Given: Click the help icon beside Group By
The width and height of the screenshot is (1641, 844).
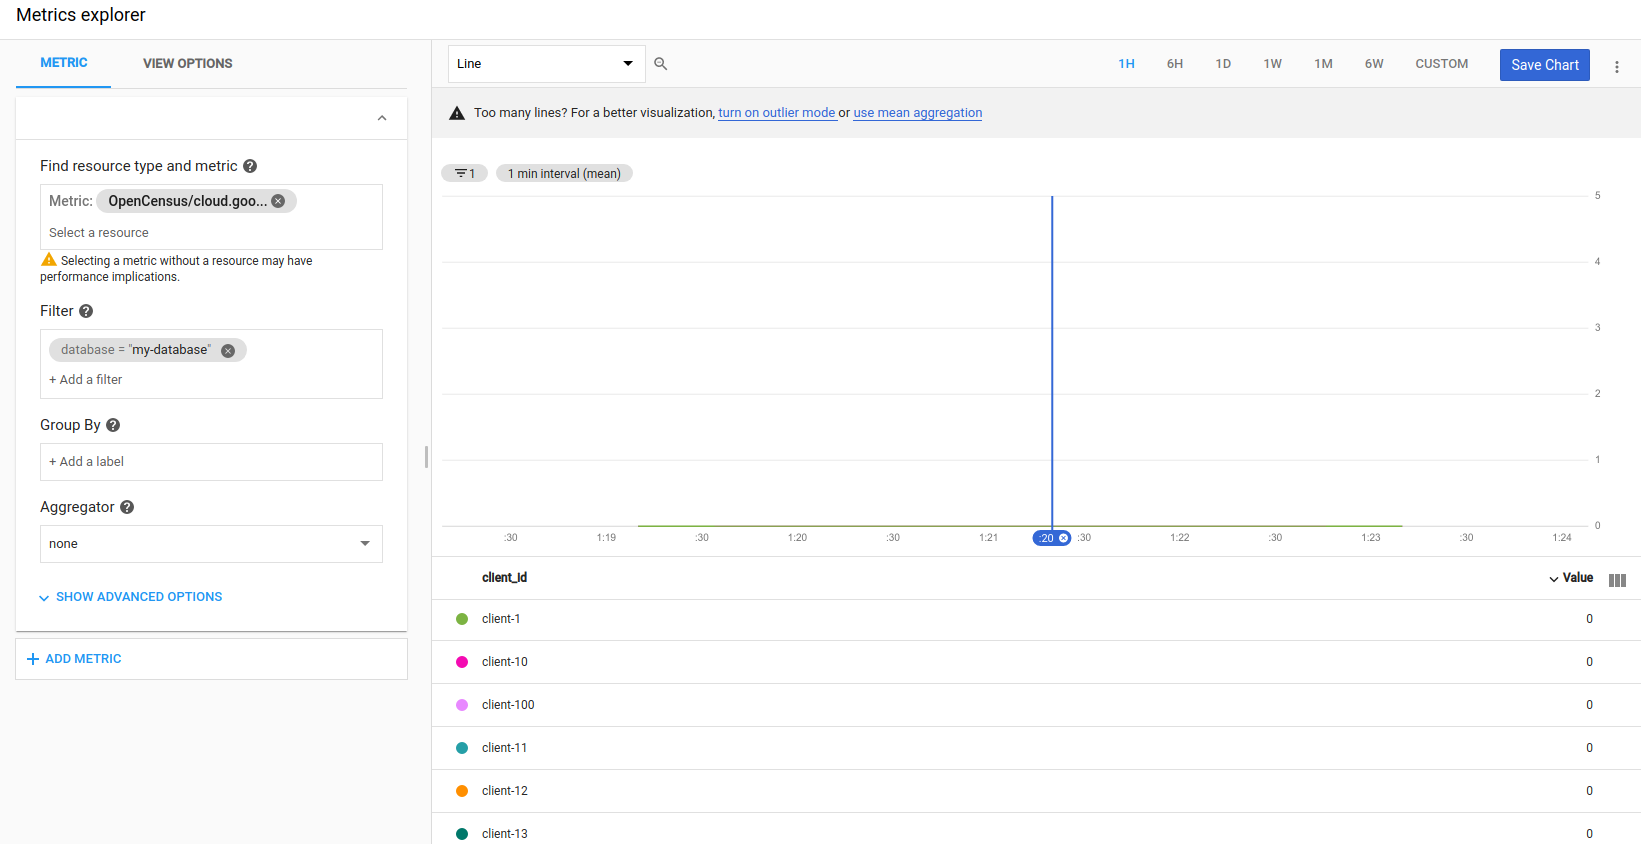Looking at the screenshot, I should [113, 425].
